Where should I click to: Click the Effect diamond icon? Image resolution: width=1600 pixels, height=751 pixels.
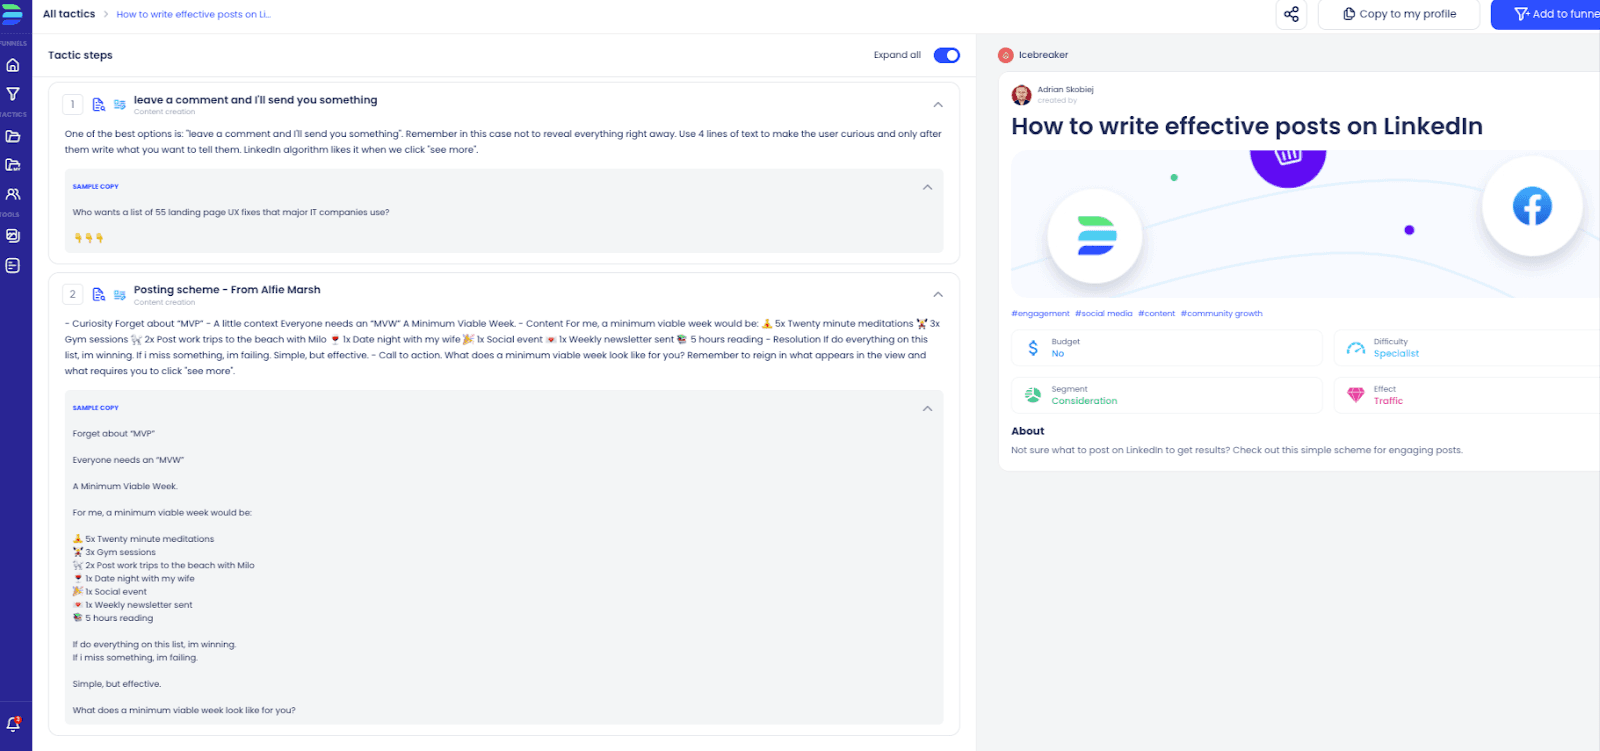point(1356,395)
